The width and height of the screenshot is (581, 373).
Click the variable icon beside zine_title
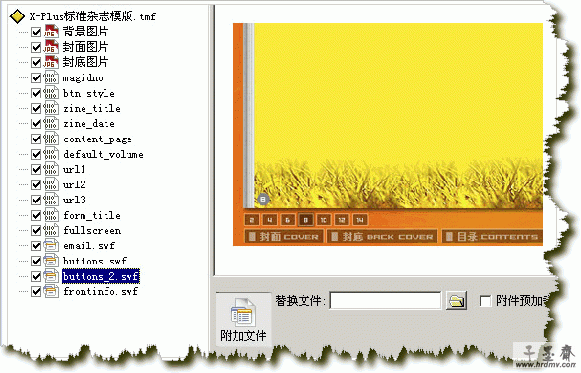click(51, 108)
